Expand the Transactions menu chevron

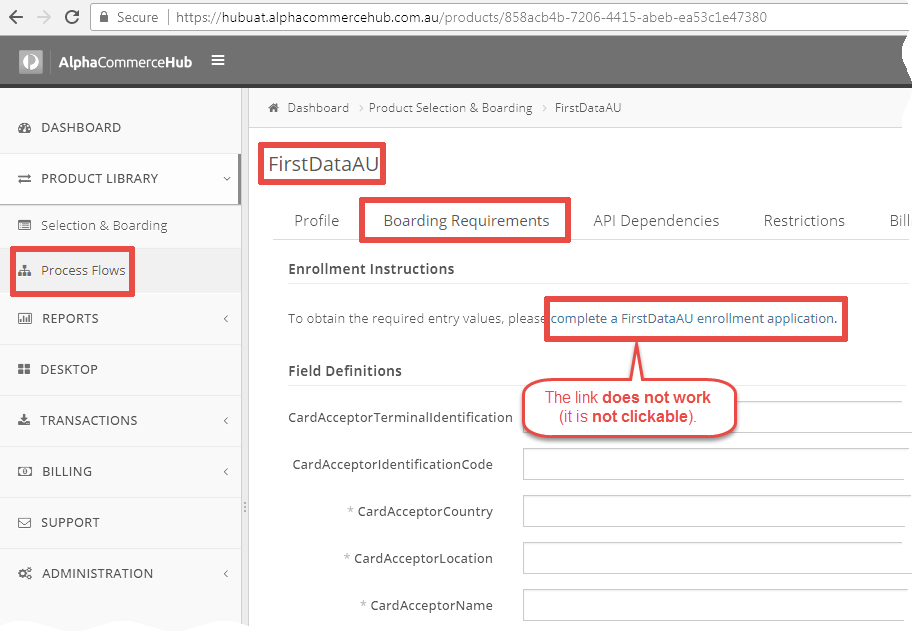(226, 421)
